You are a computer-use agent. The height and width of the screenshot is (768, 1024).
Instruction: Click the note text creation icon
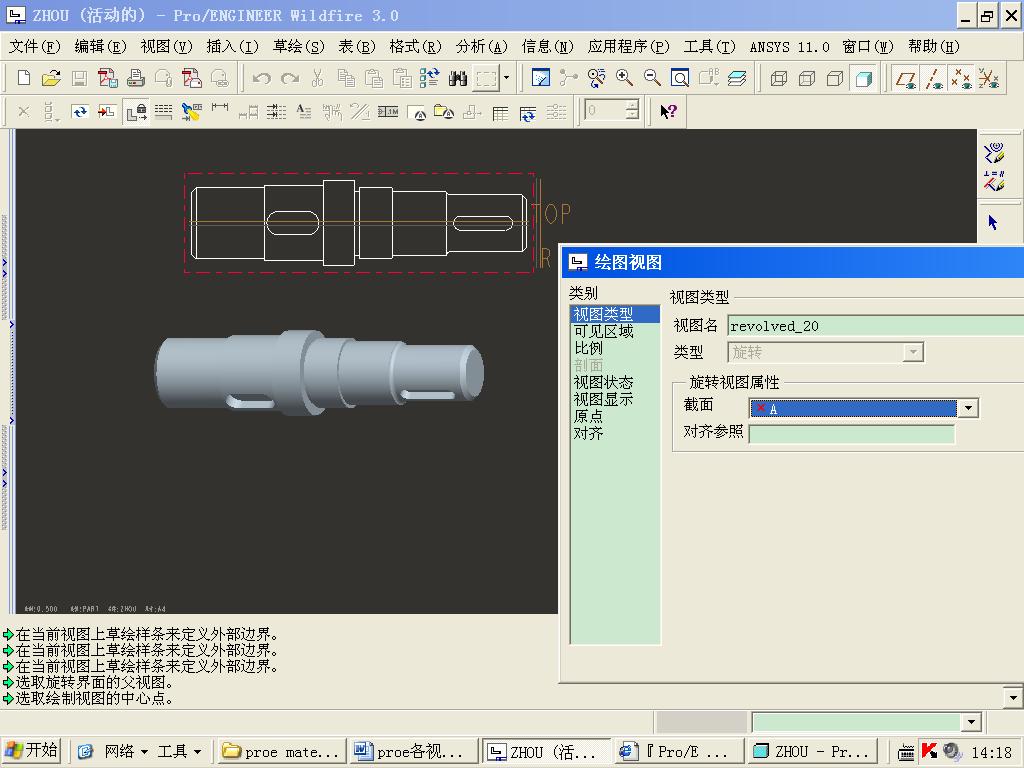click(304, 112)
